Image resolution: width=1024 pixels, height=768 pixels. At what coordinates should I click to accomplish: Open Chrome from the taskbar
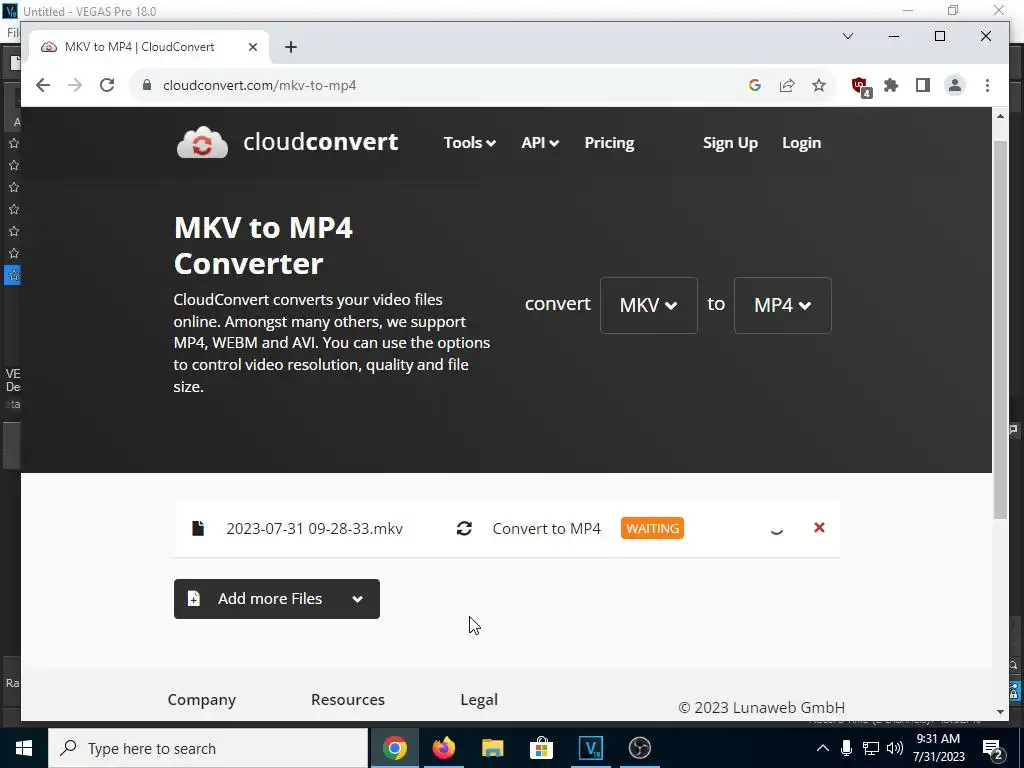(x=394, y=748)
